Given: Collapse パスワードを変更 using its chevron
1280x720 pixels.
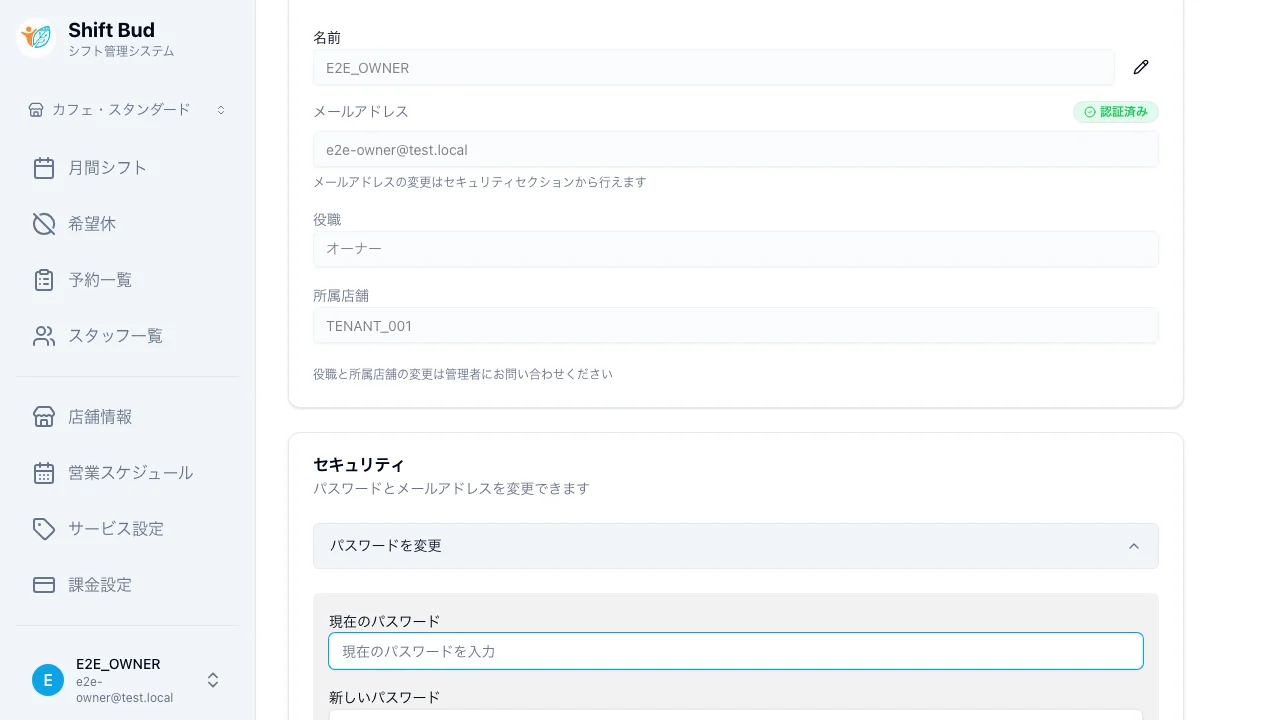Looking at the screenshot, I should (x=1134, y=546).
